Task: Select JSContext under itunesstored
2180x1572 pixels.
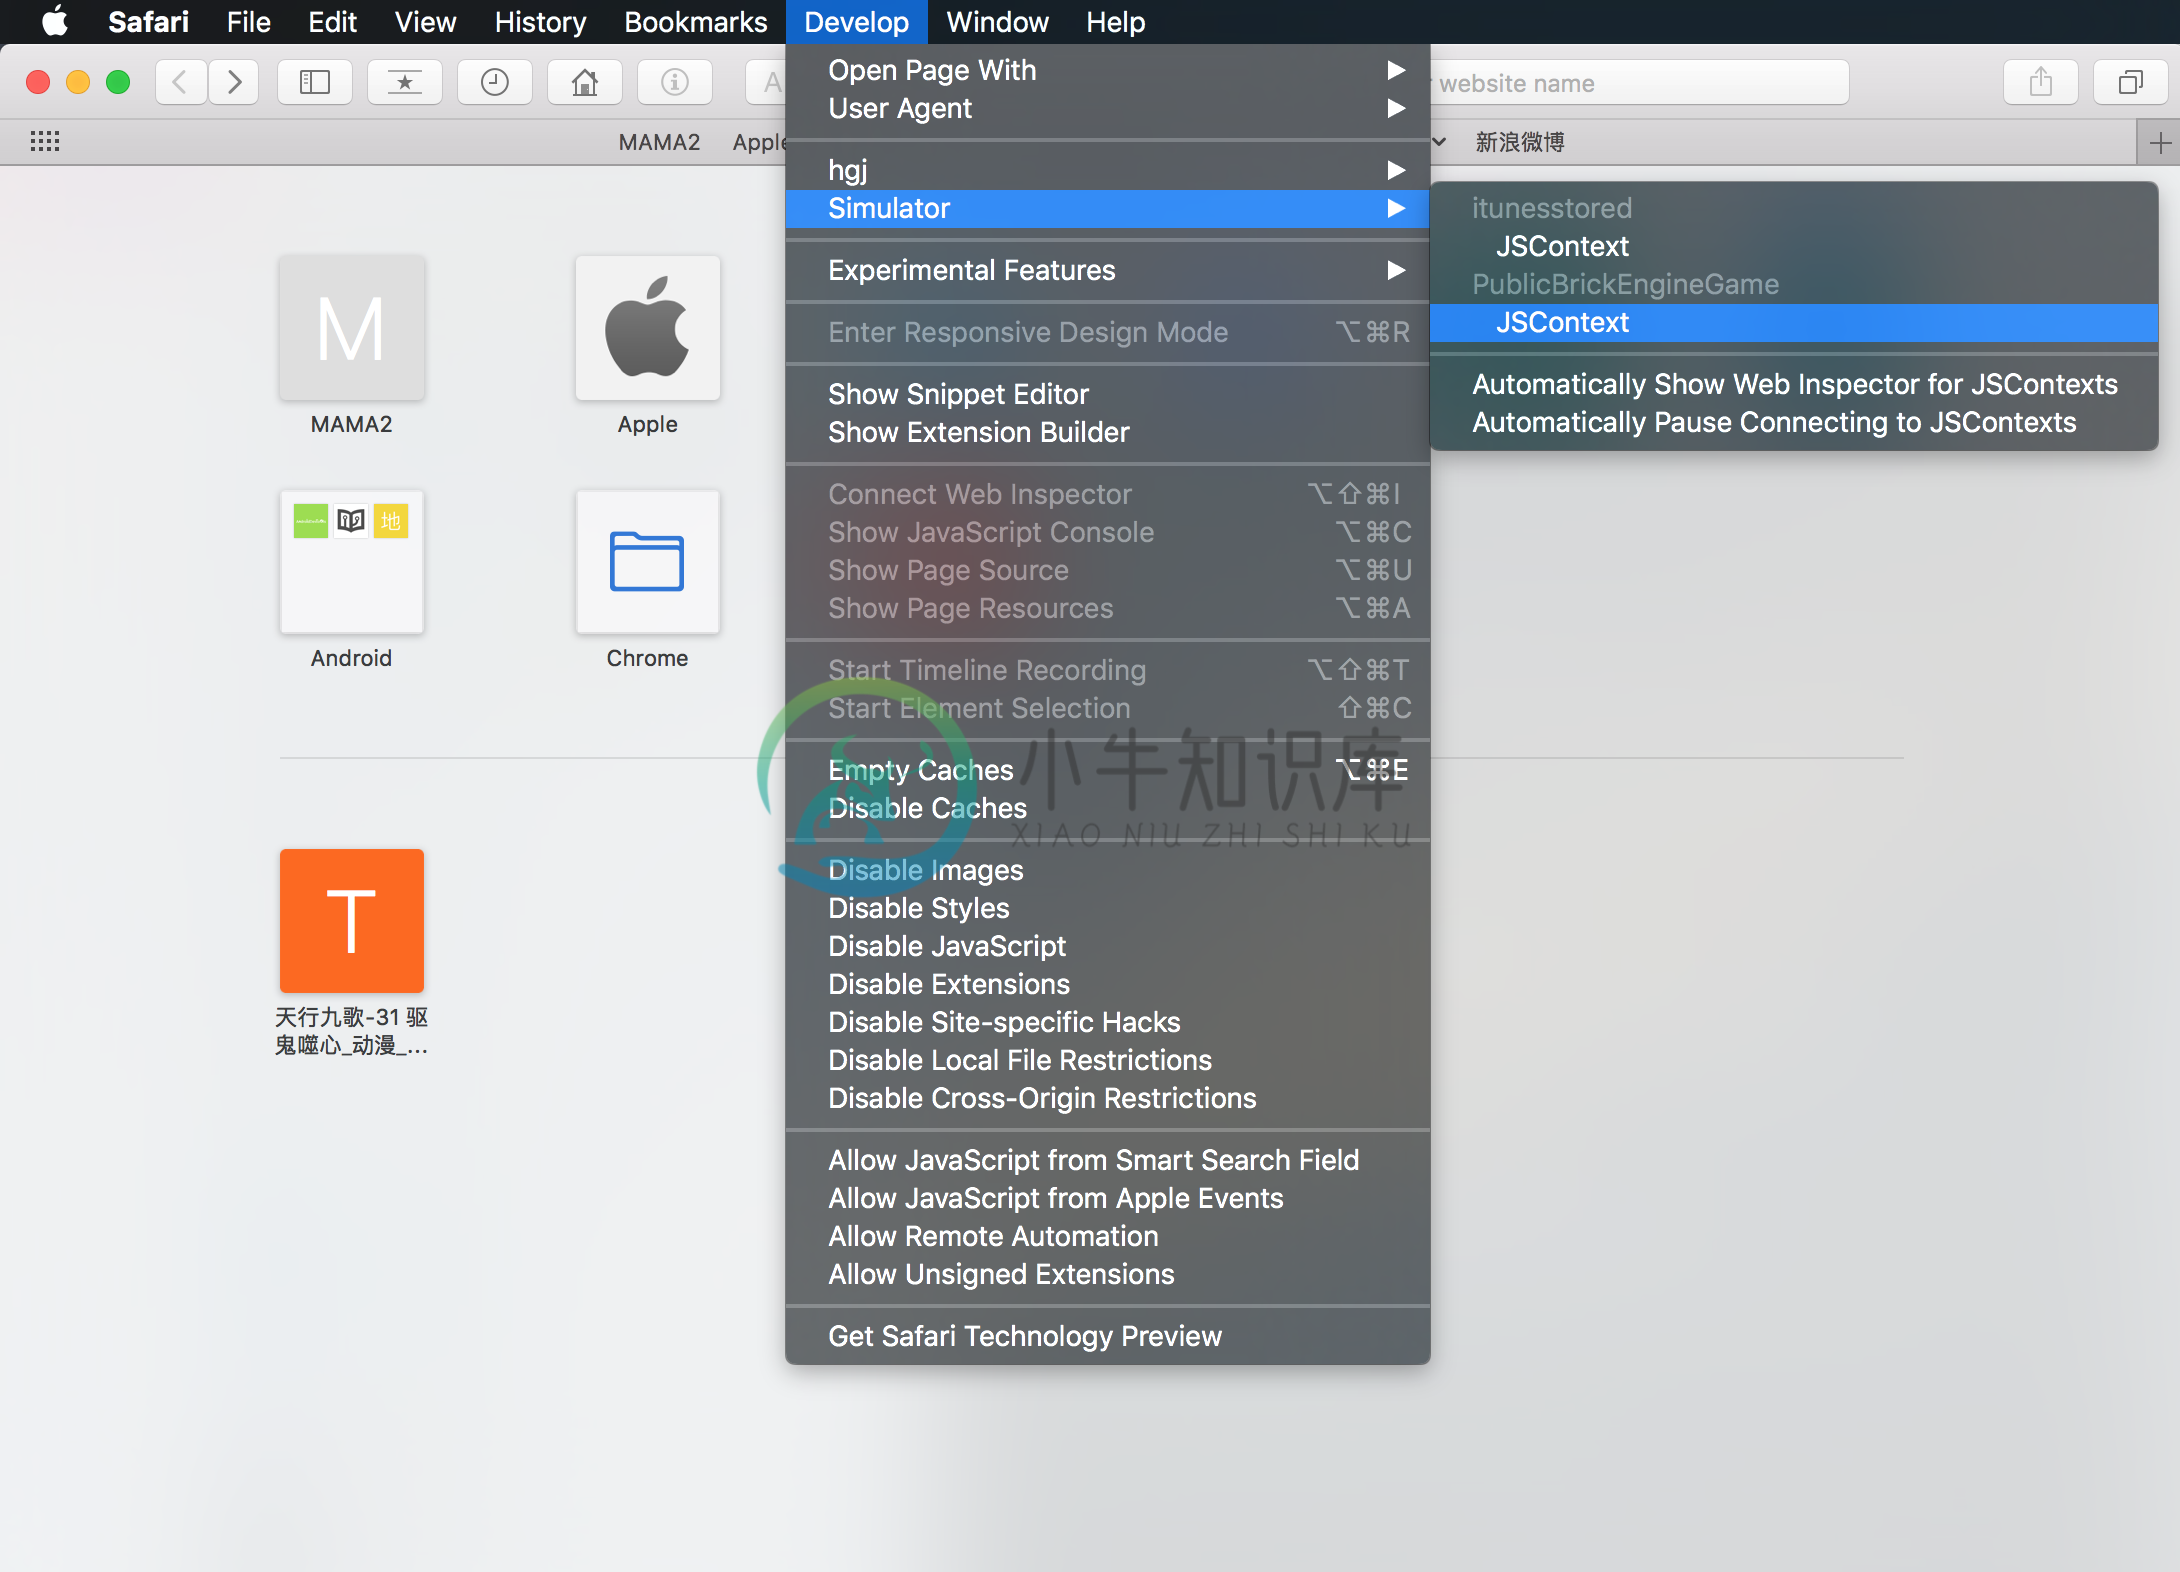Action: click(x=1794, y=246)
